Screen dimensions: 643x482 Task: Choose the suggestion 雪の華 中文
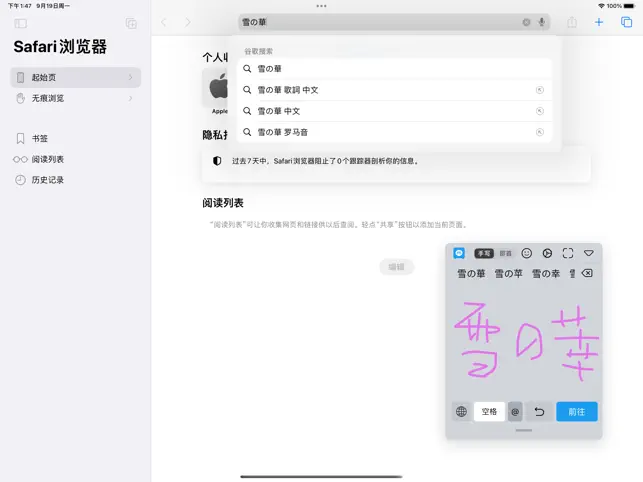(394, 111)
